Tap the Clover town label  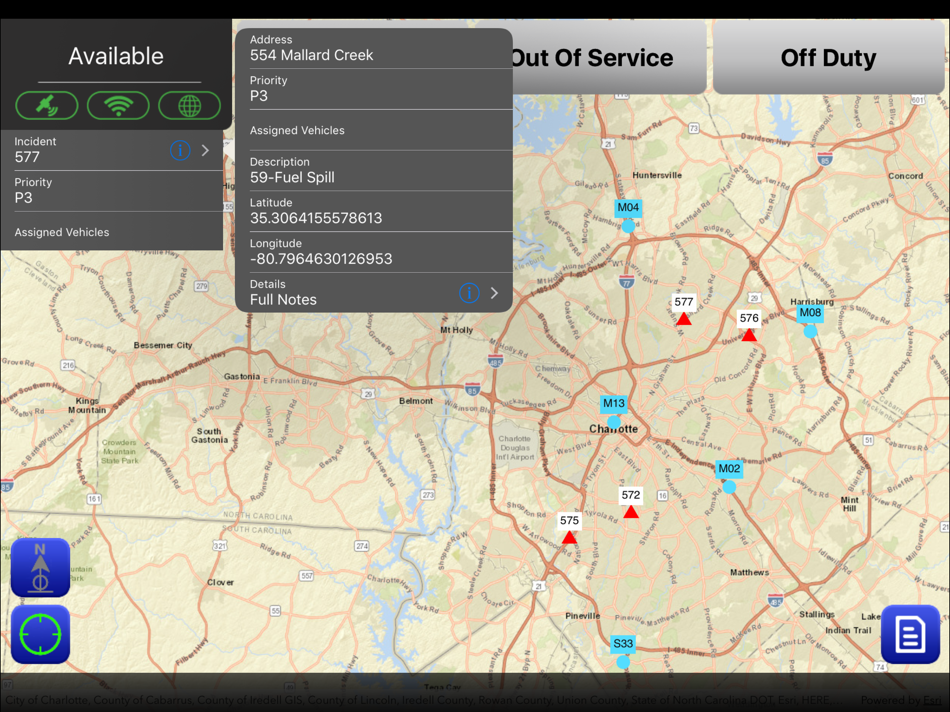(x=220, y=582)
